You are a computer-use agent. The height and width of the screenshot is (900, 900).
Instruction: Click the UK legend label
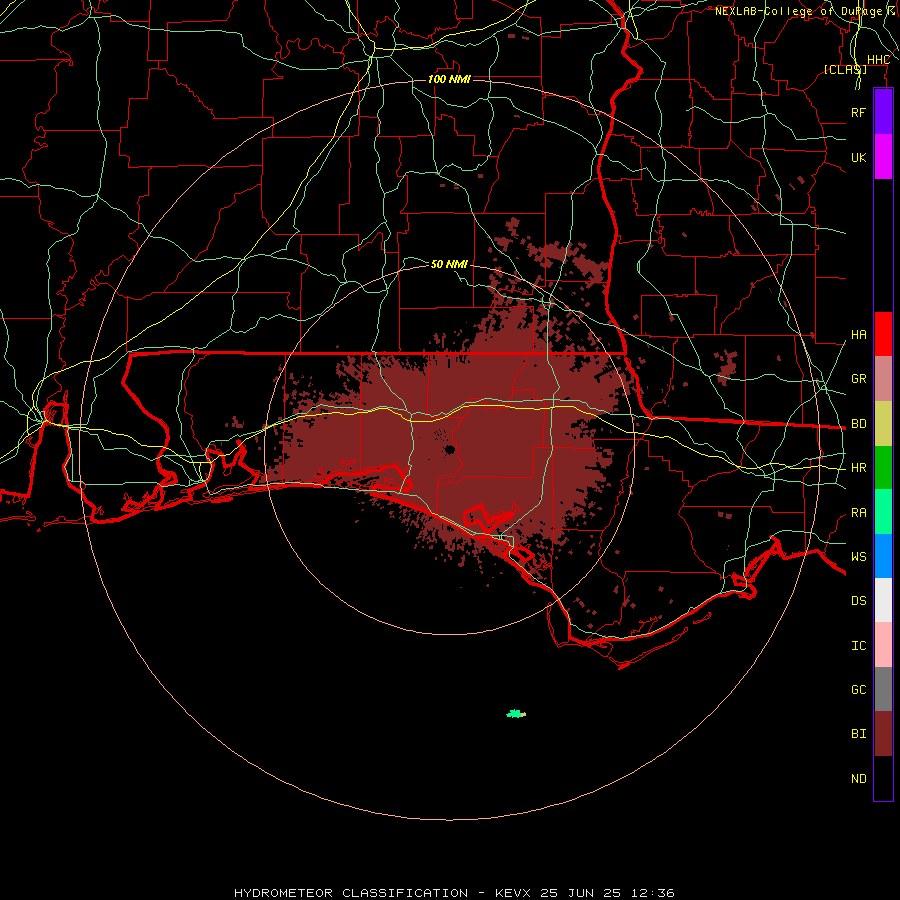tap(858, 157)
